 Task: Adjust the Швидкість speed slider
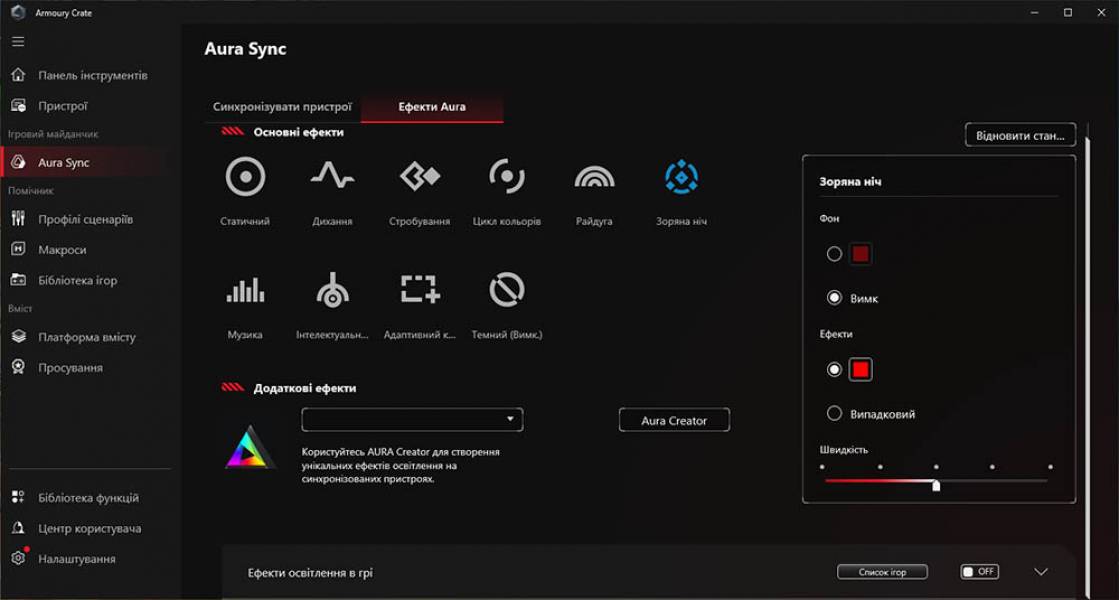pos(936,485)
